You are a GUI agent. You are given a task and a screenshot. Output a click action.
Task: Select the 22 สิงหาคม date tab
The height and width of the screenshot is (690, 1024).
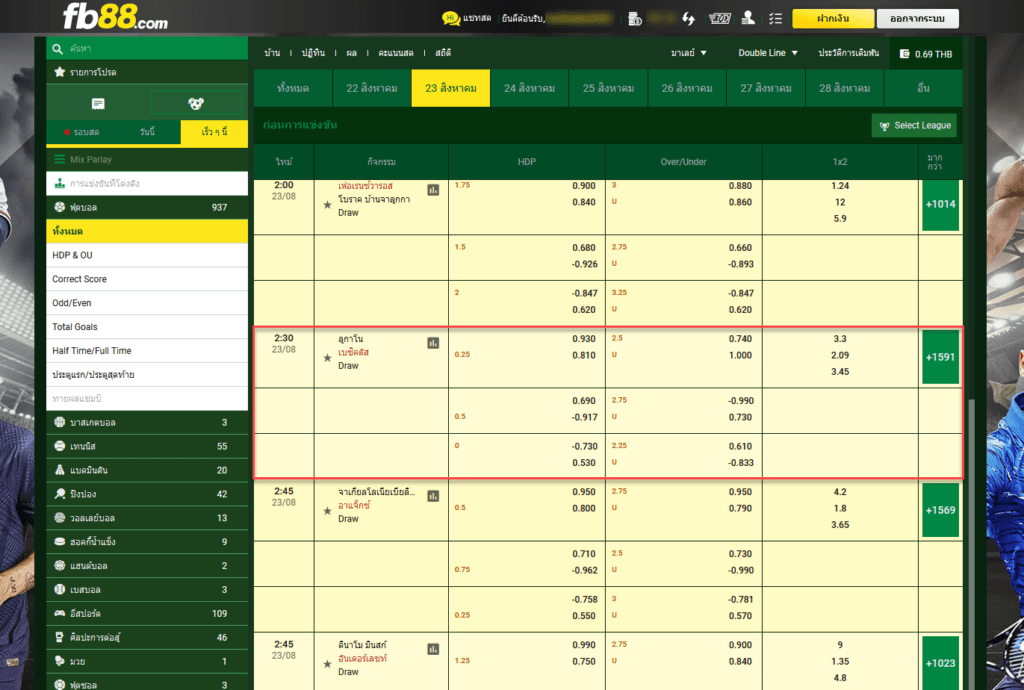372,88
